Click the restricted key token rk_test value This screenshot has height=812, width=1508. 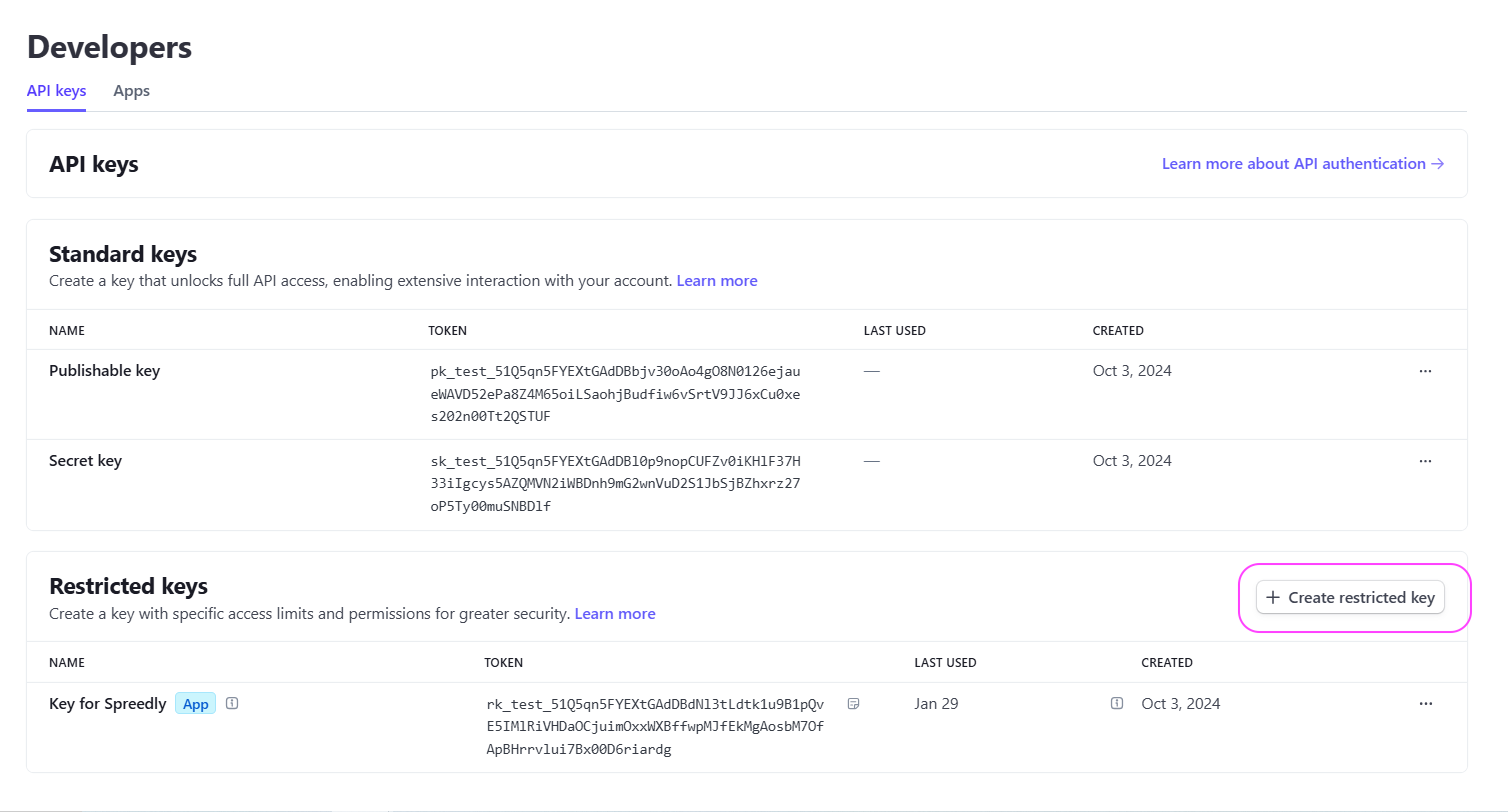click(655, 727)
